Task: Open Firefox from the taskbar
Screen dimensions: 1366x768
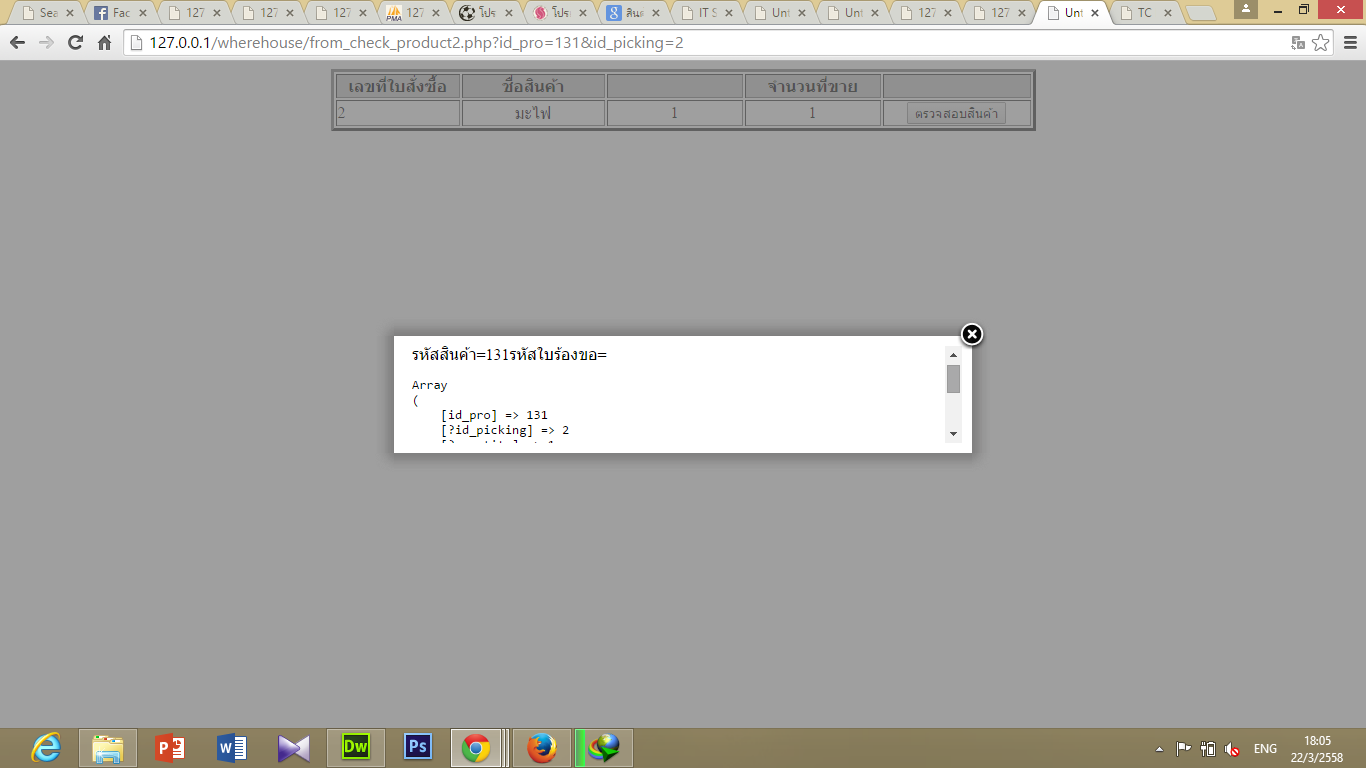Action: 542,748
